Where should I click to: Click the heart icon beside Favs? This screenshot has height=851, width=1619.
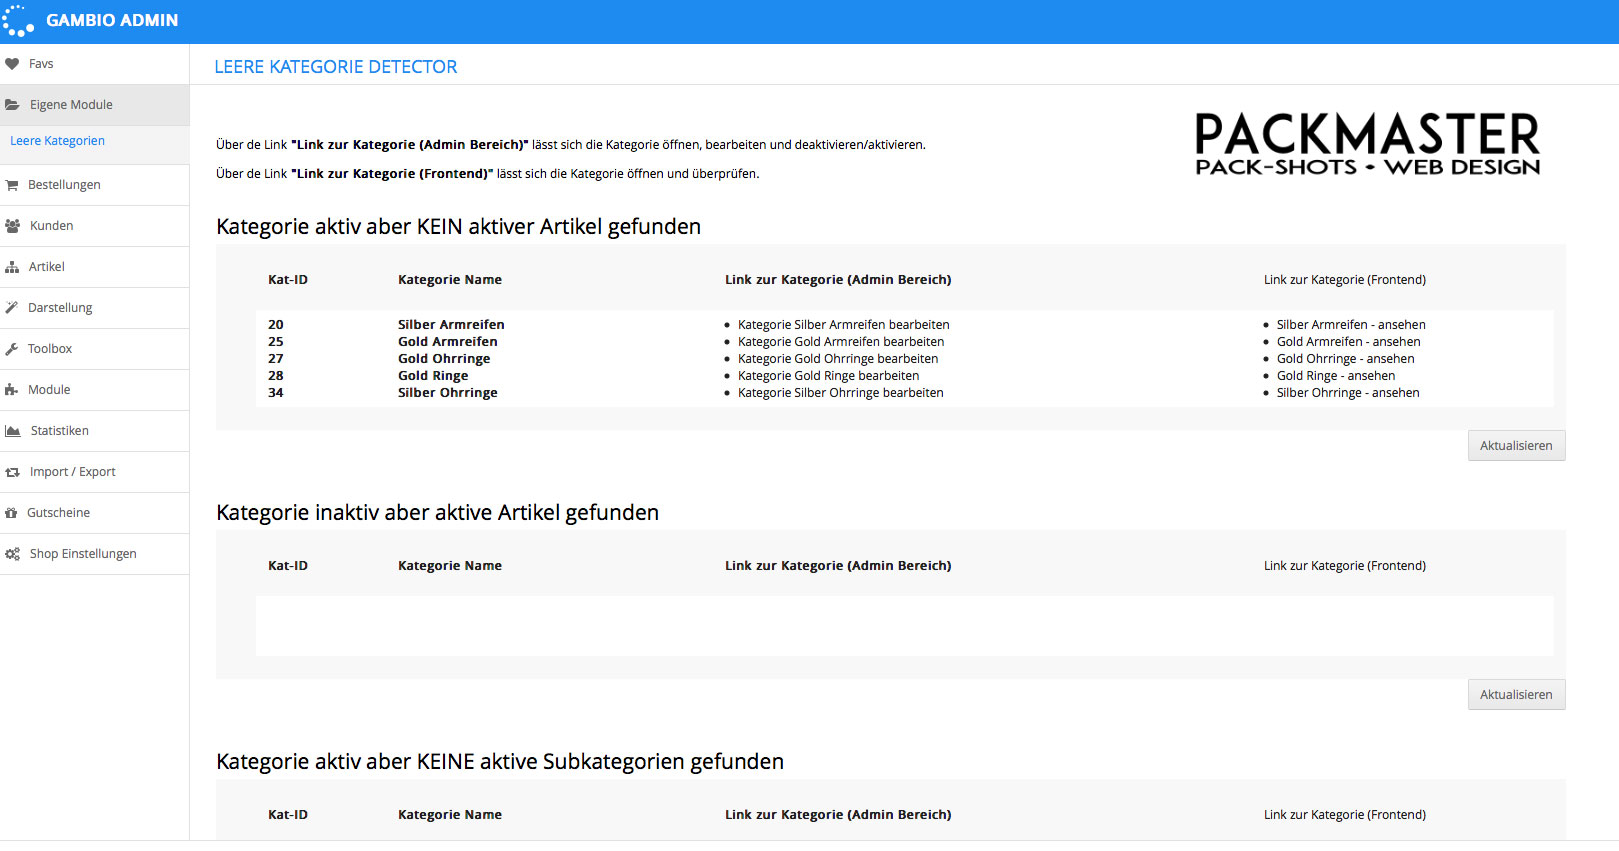[x=12, y=64]
